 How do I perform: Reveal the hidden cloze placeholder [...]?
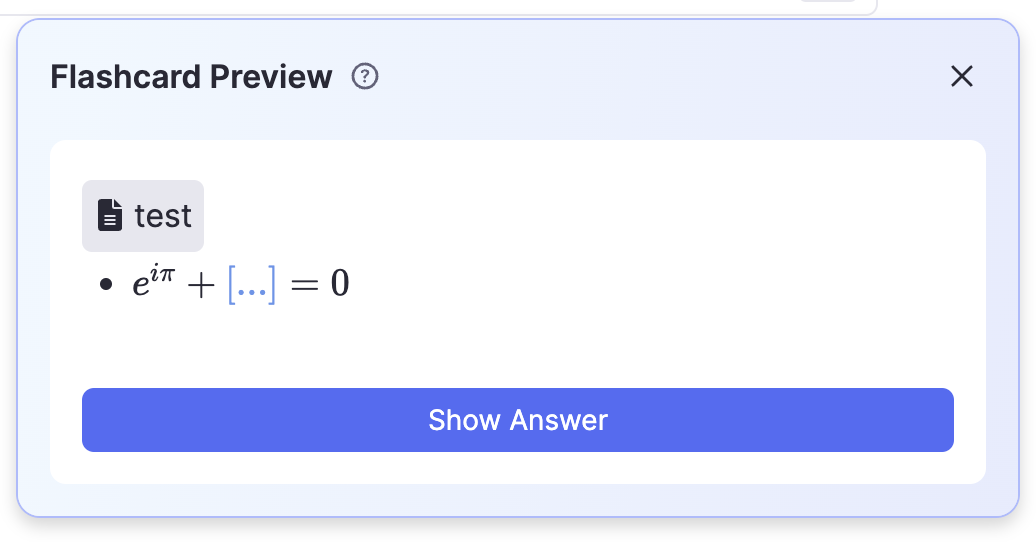point(252,286)
